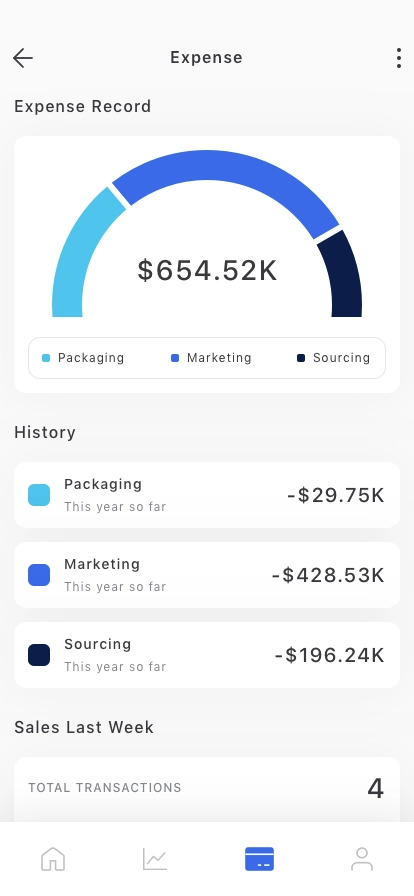Click the blue Marketing history swatch
Screen dimensions: 414x896
click(39, 575)
